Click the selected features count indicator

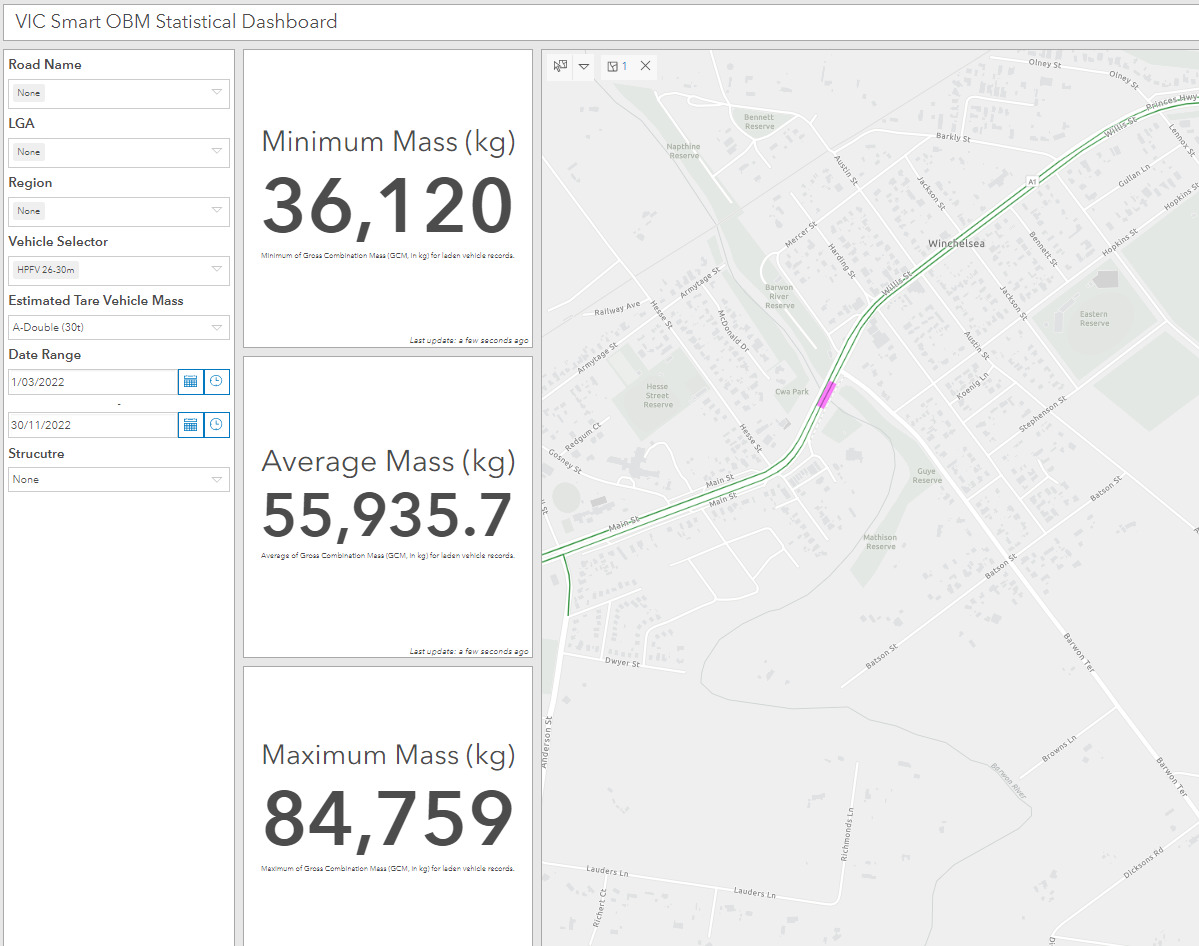617,66
